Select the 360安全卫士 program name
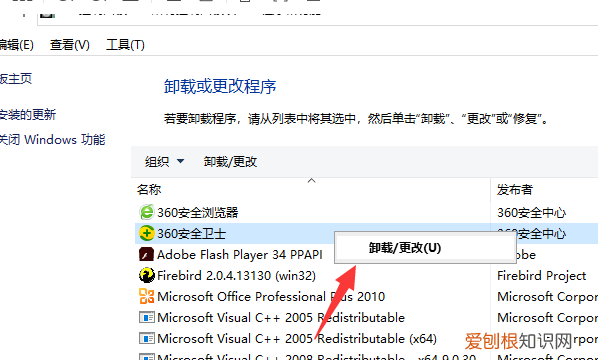Screen dimensions: 598x360 click(x=191, y=233)
